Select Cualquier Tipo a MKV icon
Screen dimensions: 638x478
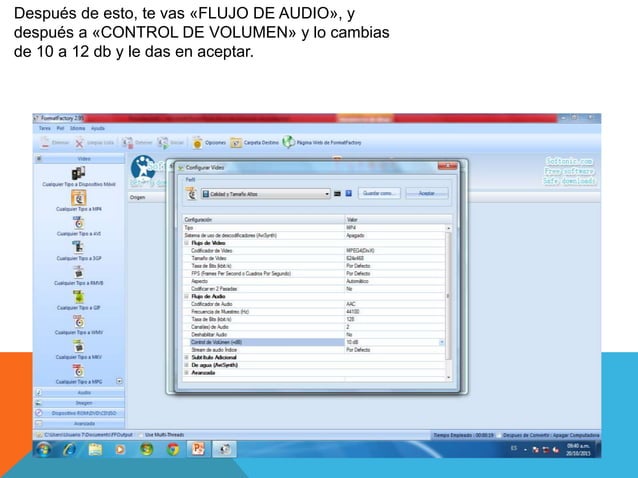[79, 347]
